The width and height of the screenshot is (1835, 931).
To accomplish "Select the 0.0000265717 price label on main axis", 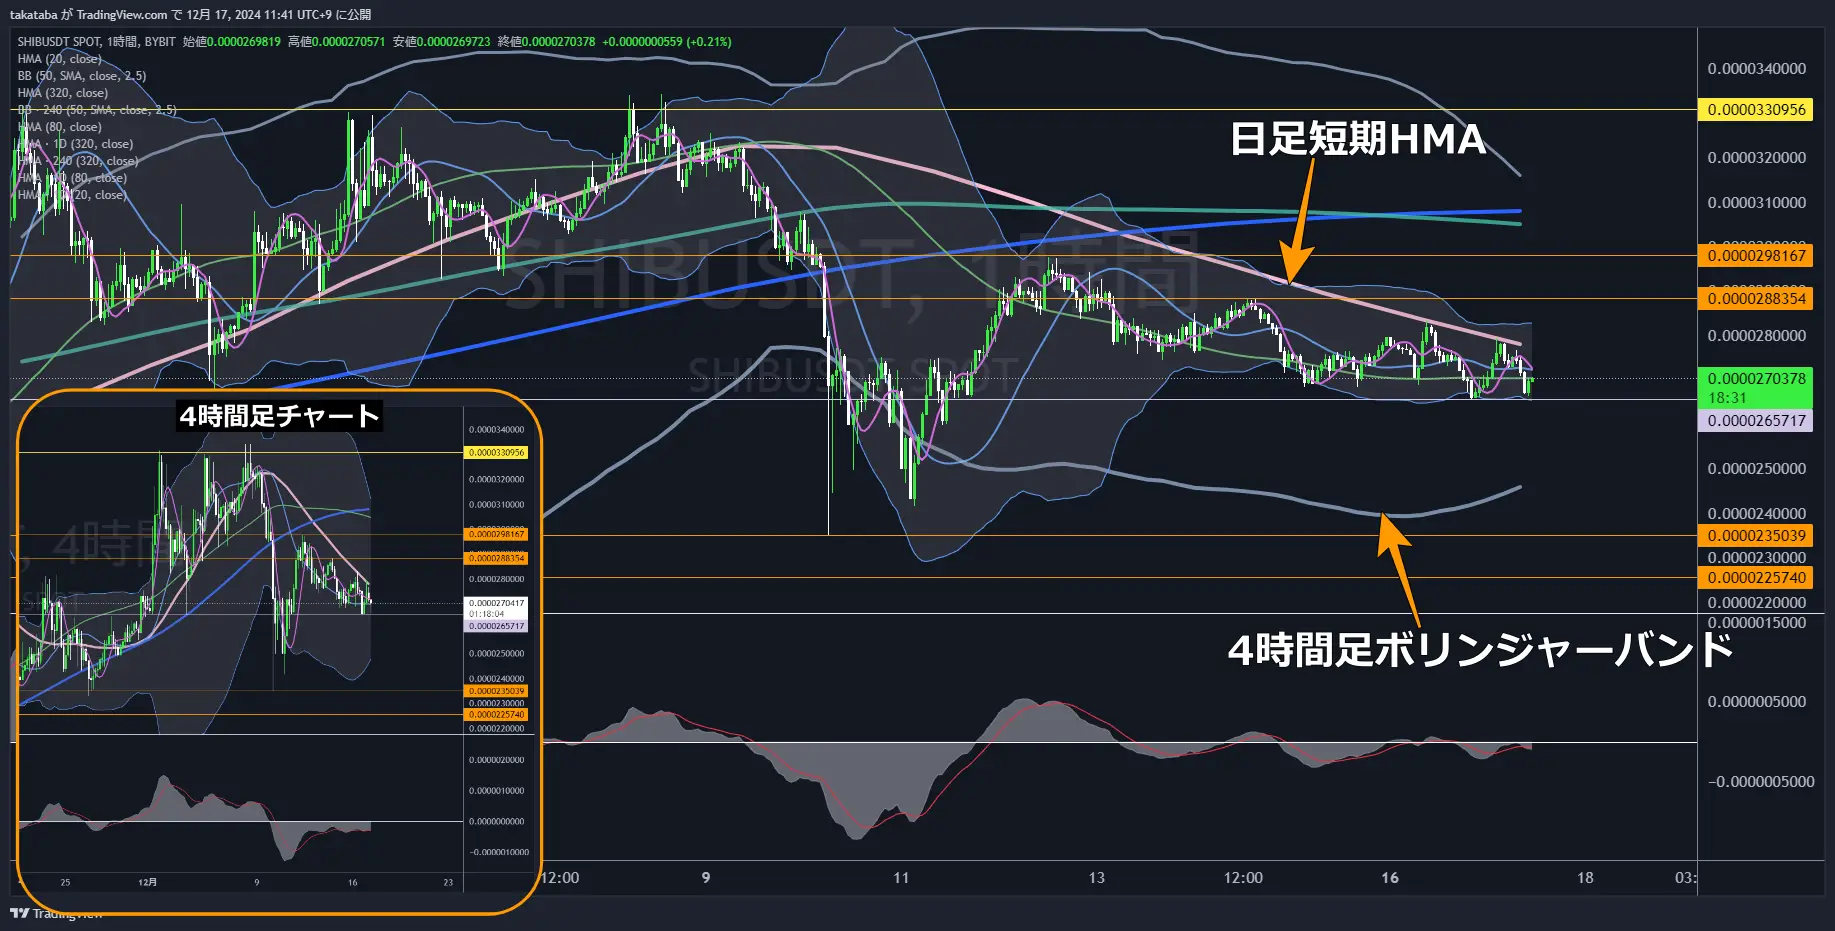I will click(x=1756, y=421).
